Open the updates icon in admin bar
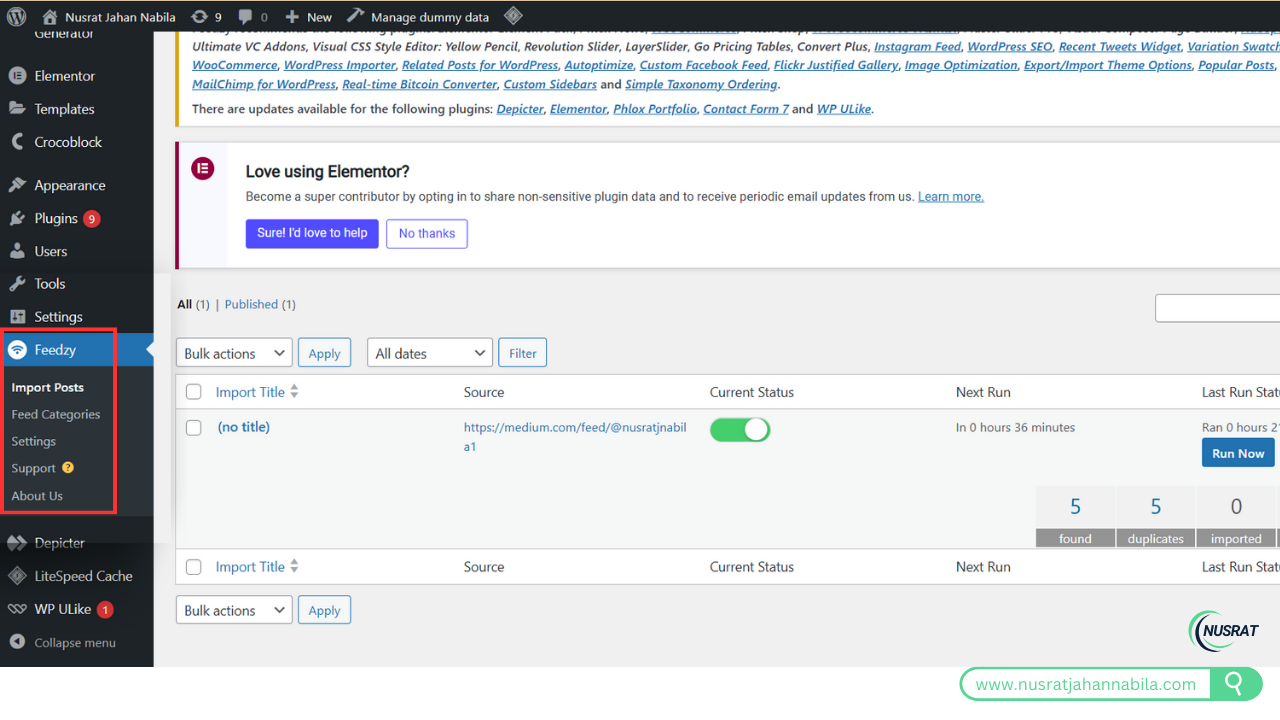This screenshot has height=720, width=1280. click(199, 16)
